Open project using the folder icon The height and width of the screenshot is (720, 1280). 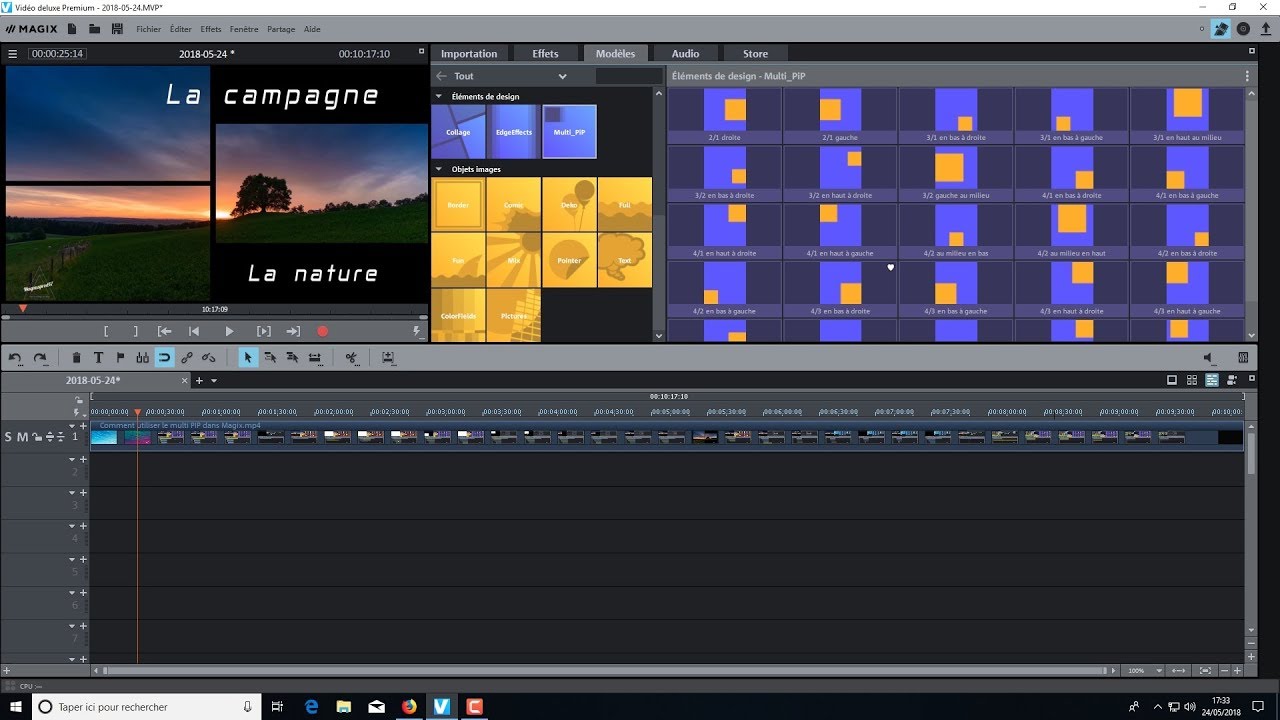[95, 29]
